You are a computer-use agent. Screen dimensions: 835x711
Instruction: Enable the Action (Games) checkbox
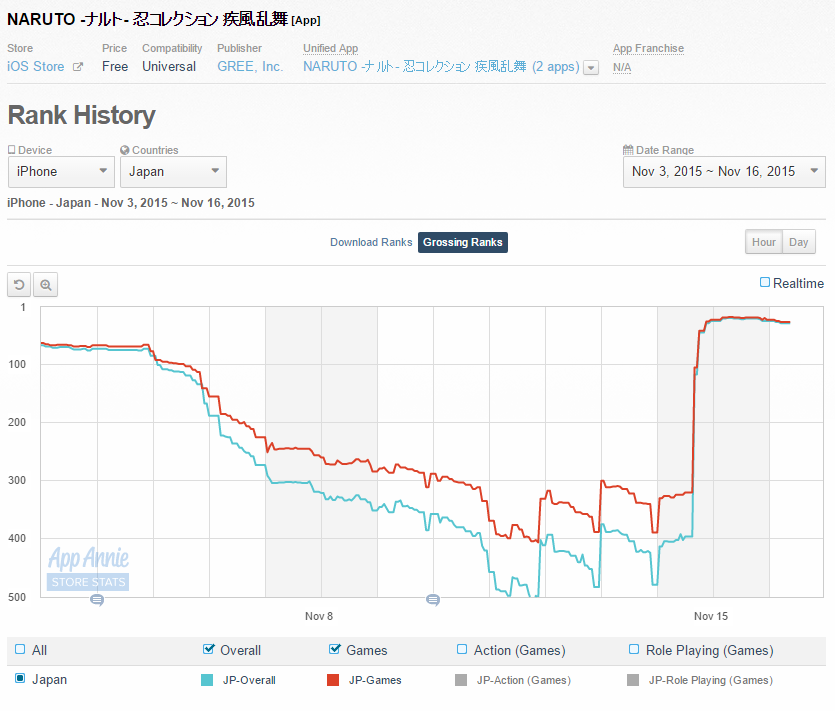pyautogui.click(x=462, y=649)
